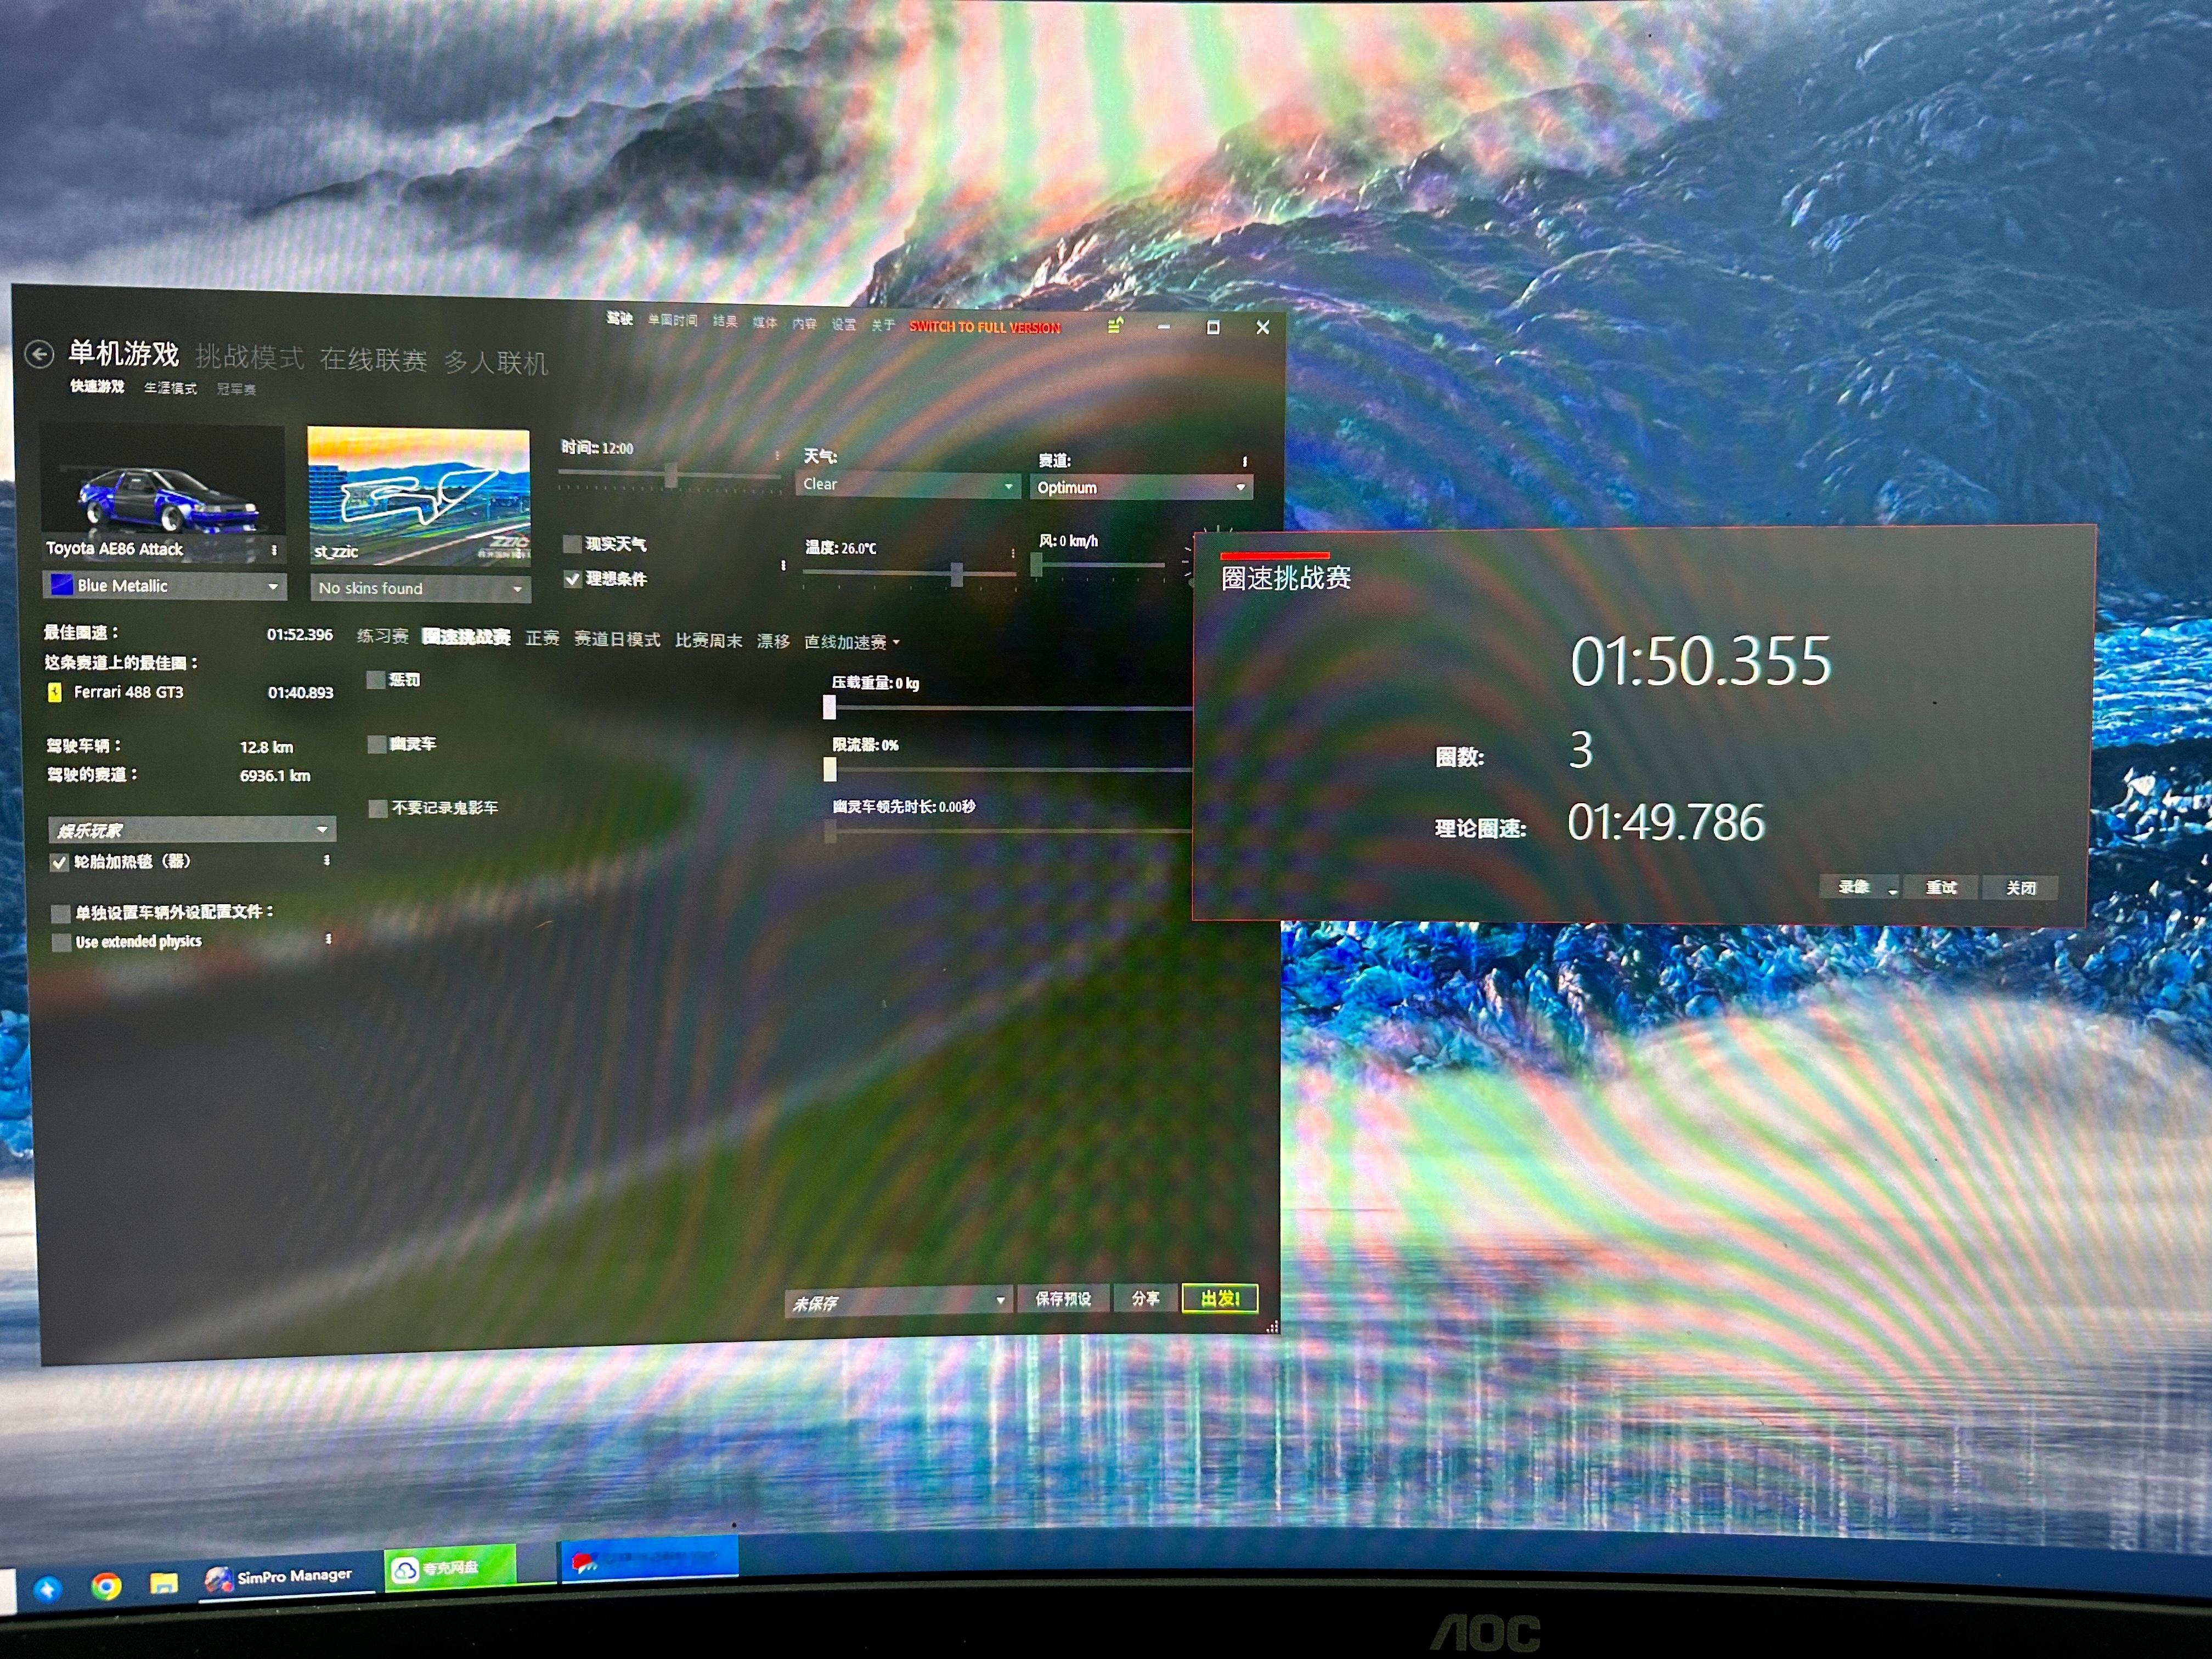
Task: Open Chrome from the taskbar
Action: (x=106, y=1585)
